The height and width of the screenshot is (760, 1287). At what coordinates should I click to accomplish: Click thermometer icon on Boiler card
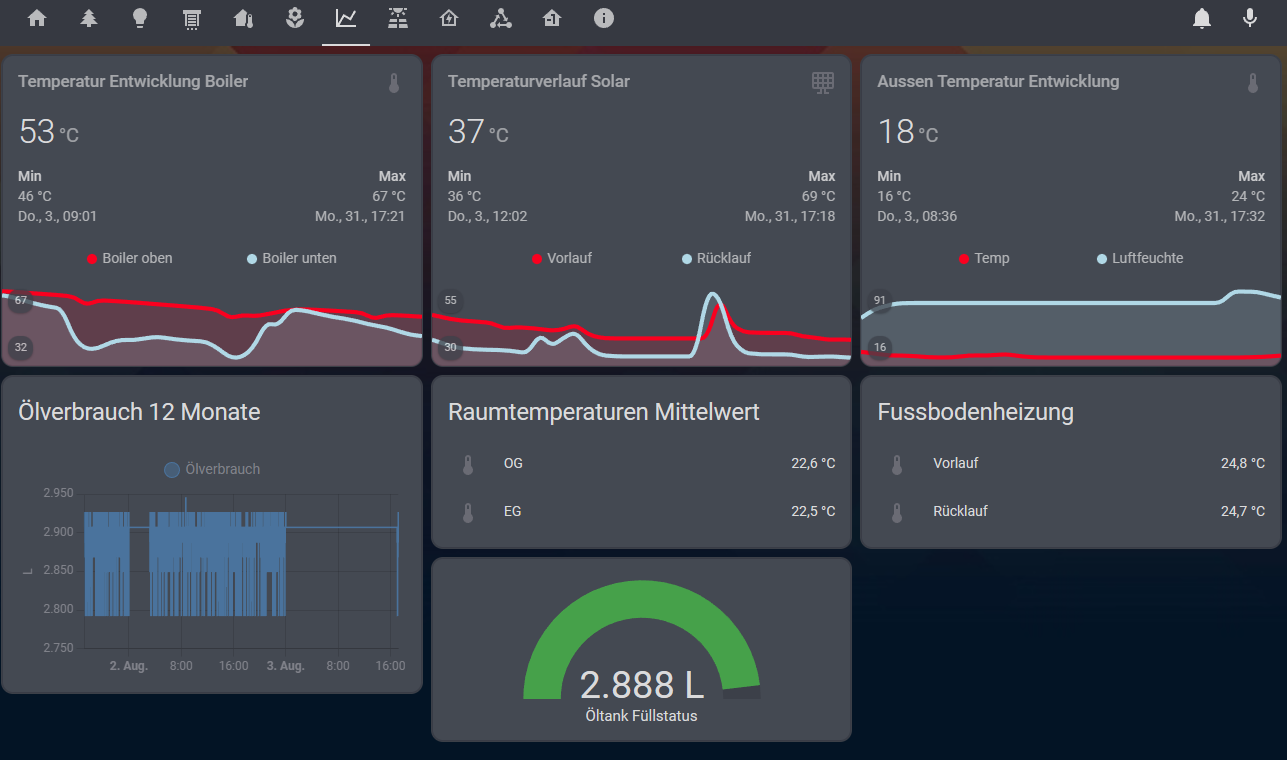pyautogui.click(x=394, y=83)
